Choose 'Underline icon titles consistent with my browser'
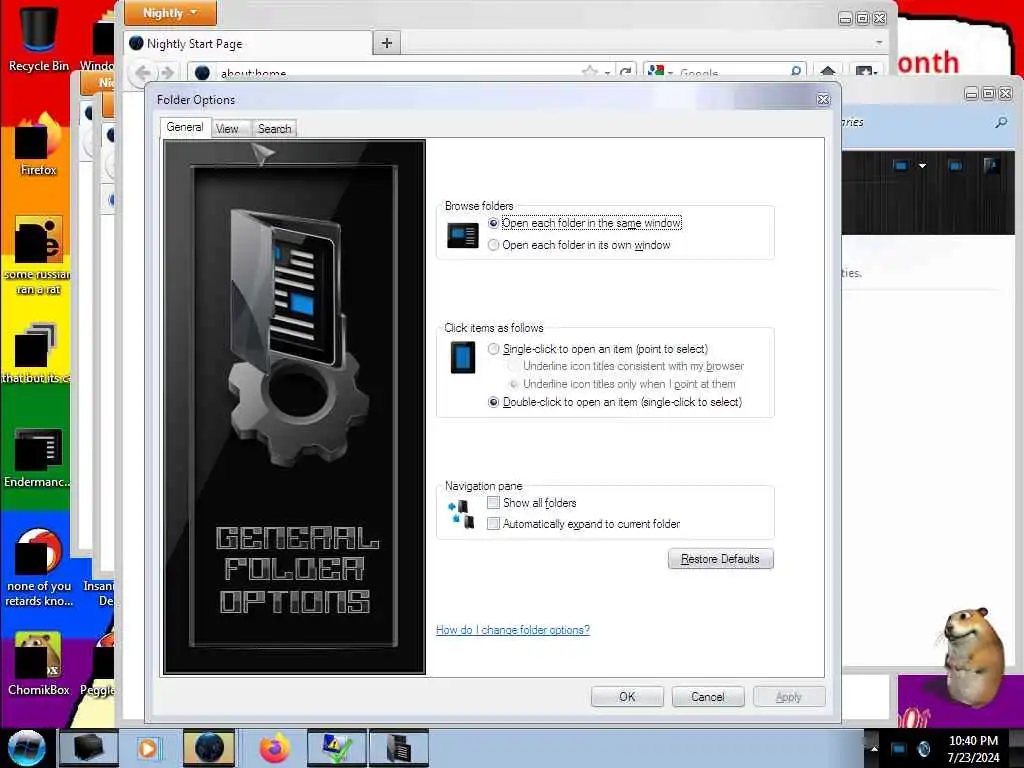The width and height of the screenshot is (1024, 768). pyautogui.click(x=626, y=366)
